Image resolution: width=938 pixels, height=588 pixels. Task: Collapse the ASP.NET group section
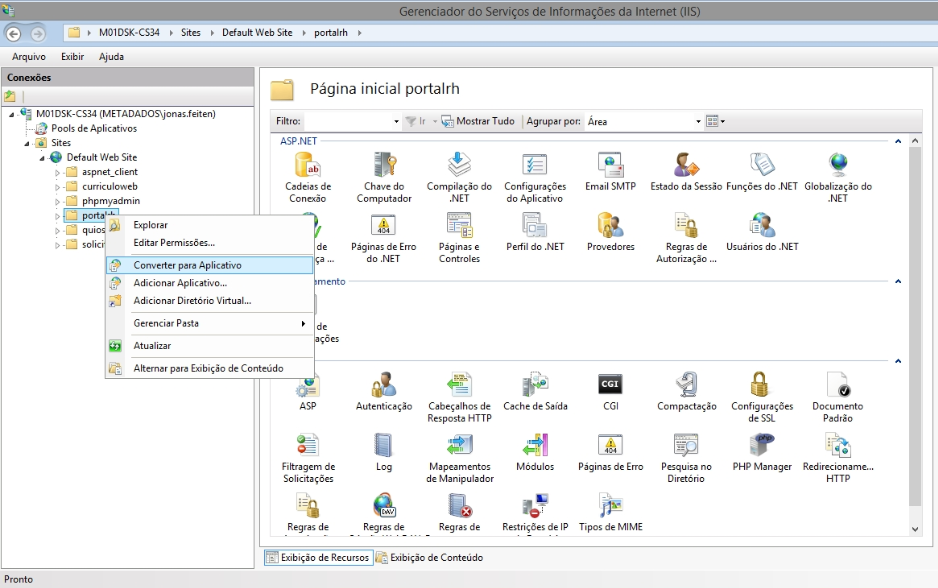tap(898, 141)
